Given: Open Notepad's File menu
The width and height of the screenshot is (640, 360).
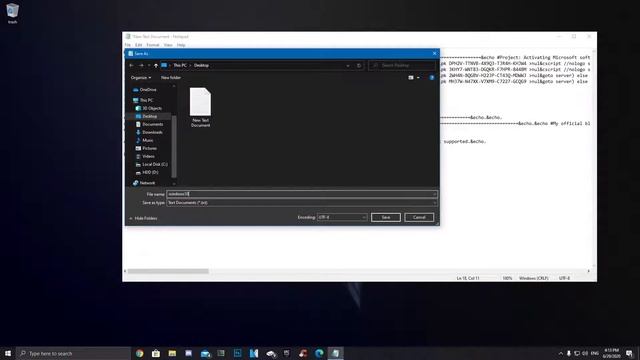Looking at the screenshot, I should [128, 45].
